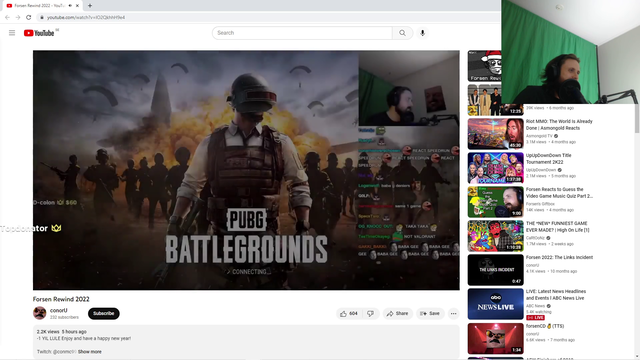This screenshot has height=360, width=640.
Task: Go forward with the browser forward arrow
Action: click(x=18, y=17)
